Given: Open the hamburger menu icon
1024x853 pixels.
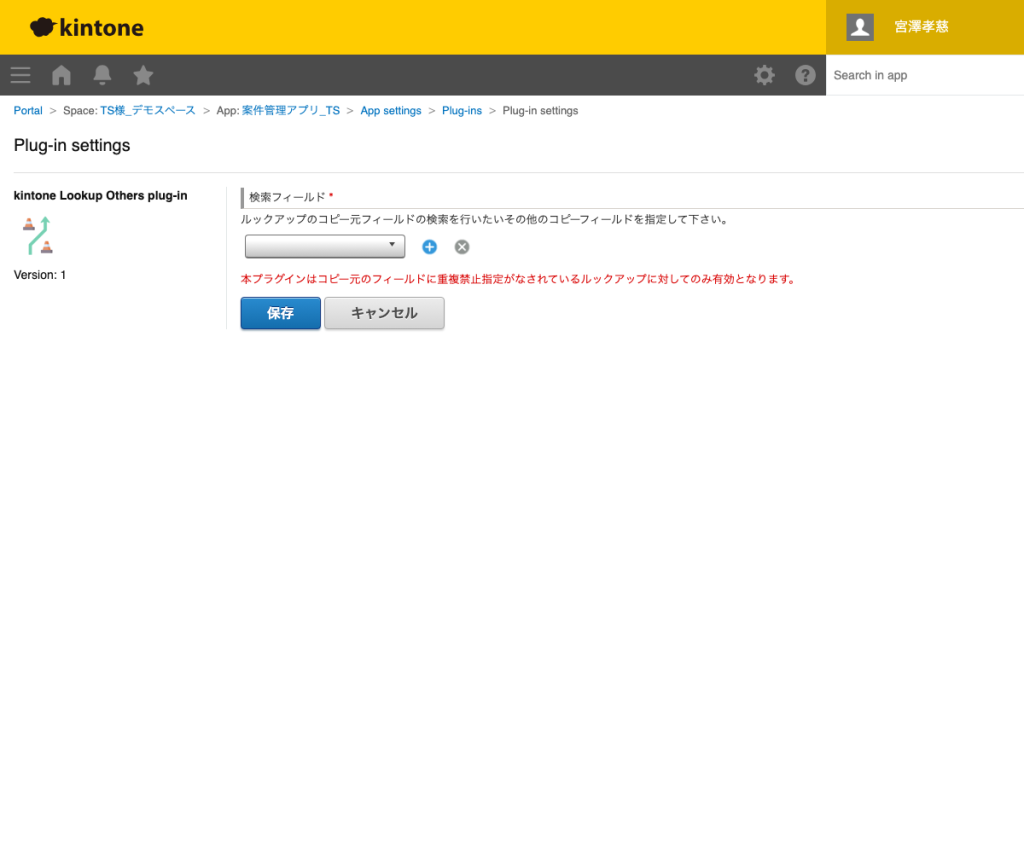Looking at the screenshot, I should pos(21,75).
